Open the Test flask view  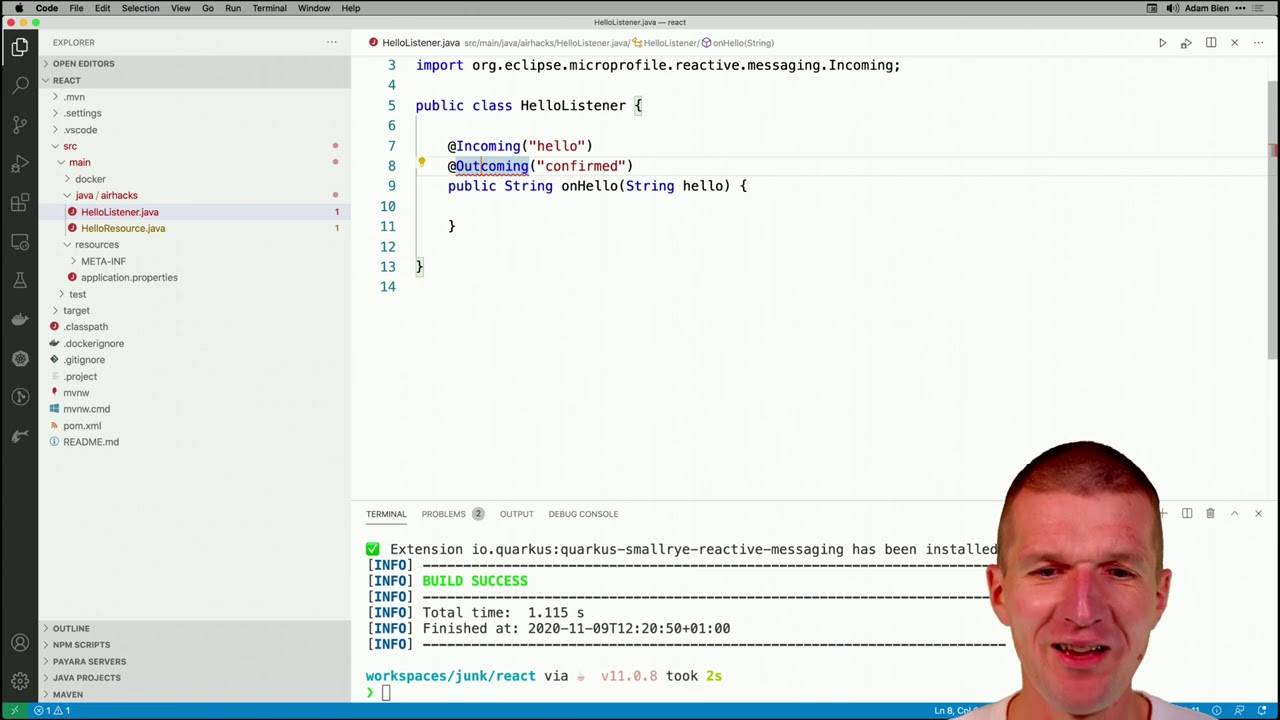click(x=20, y=281)
